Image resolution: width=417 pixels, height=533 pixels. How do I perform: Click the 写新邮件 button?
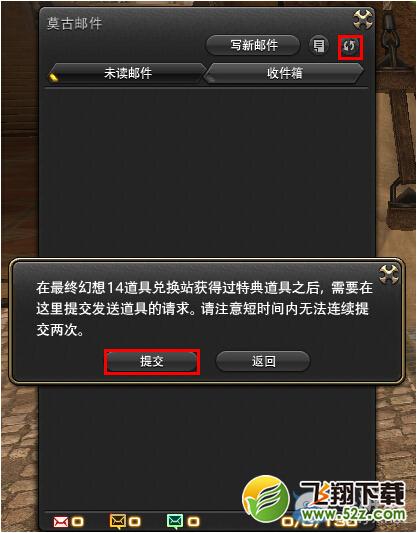(253, 45)
